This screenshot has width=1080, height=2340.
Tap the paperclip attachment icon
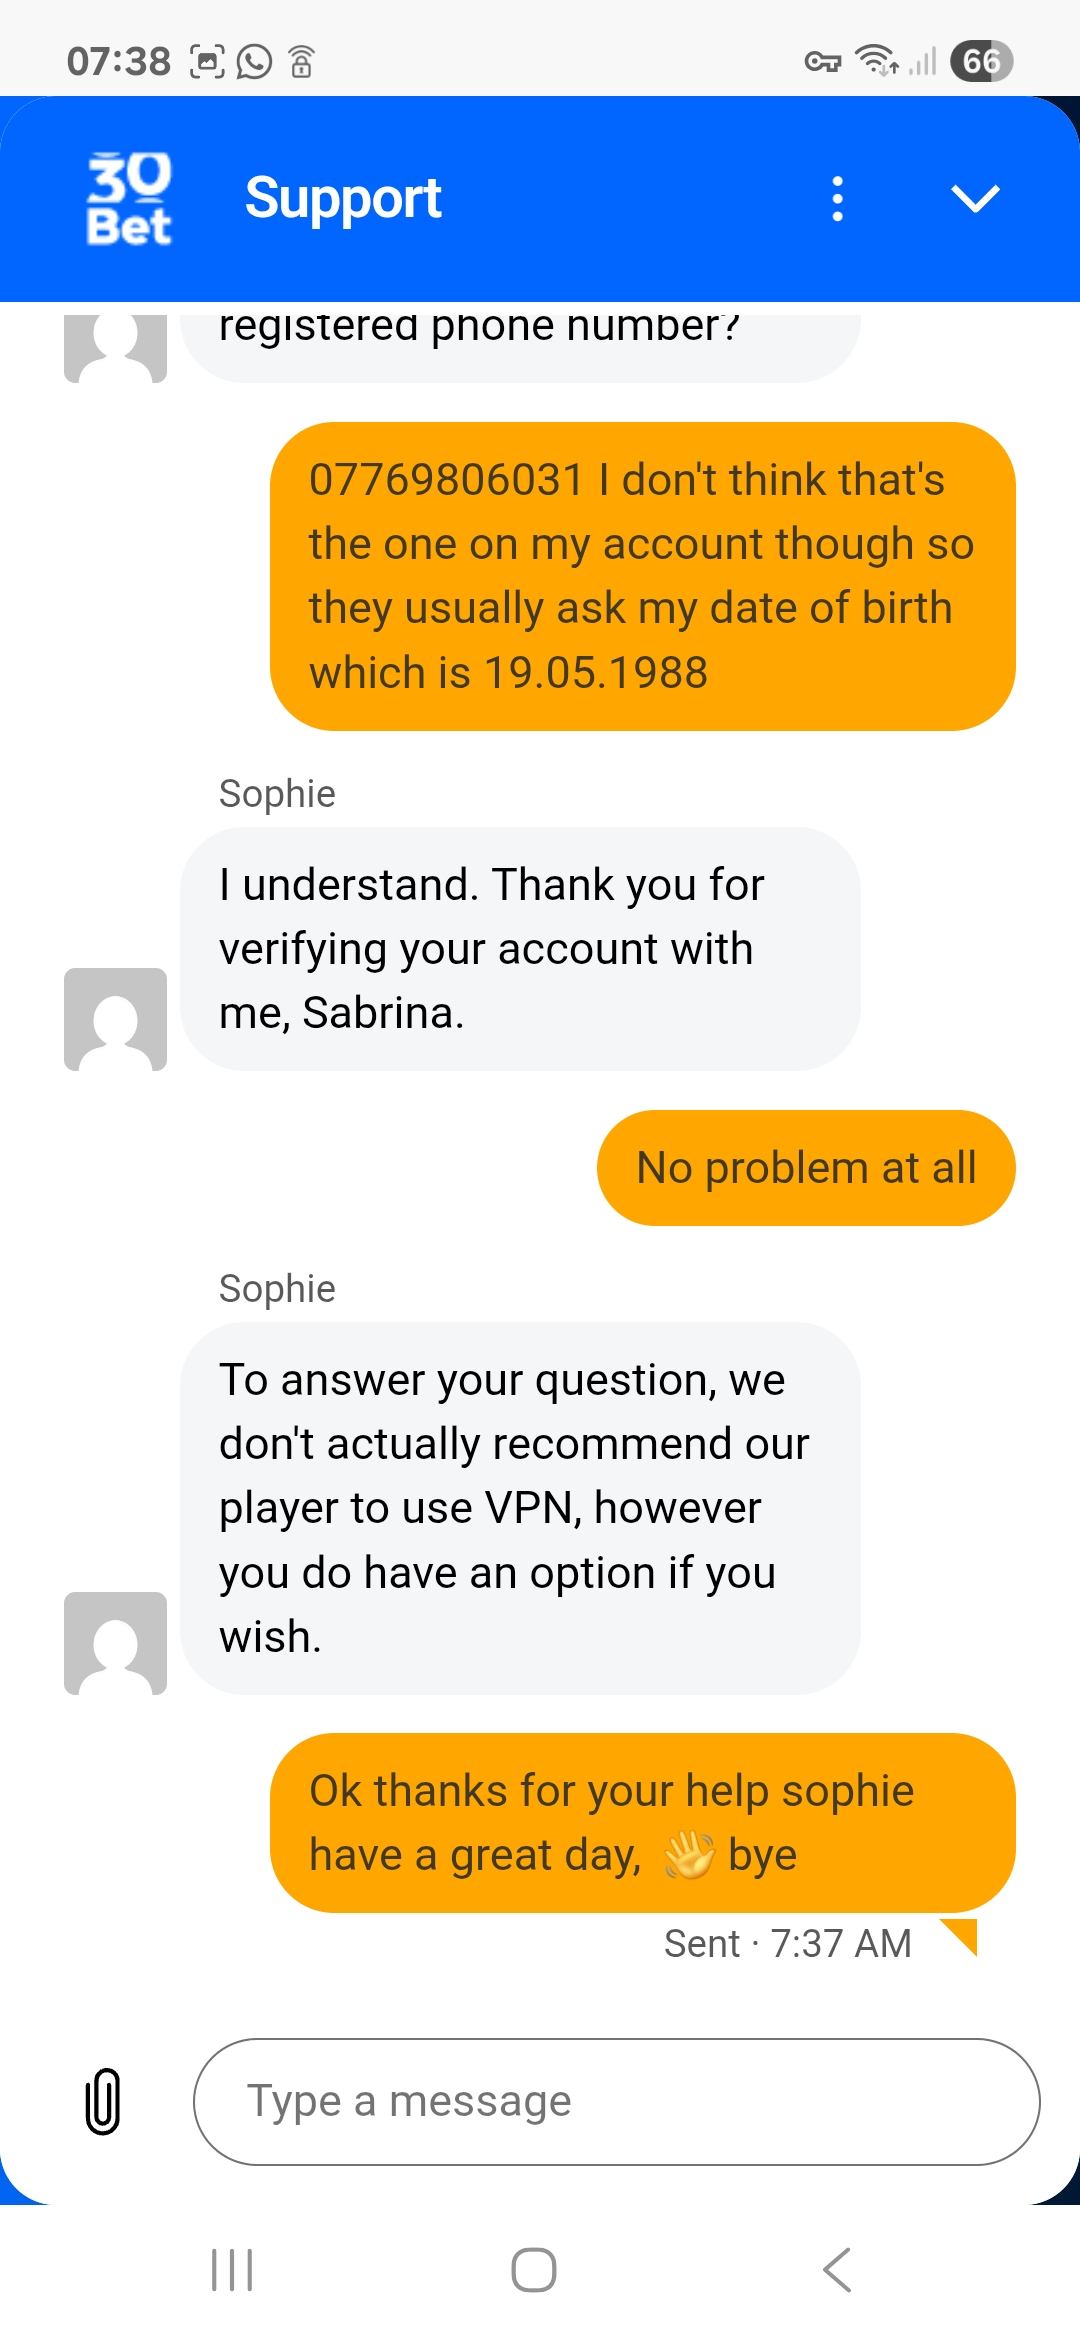tap(103, 2101)
